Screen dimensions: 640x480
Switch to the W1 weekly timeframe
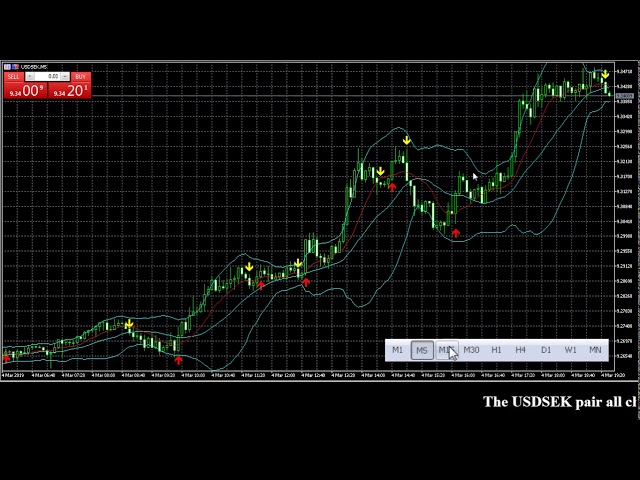click(570, 350)
